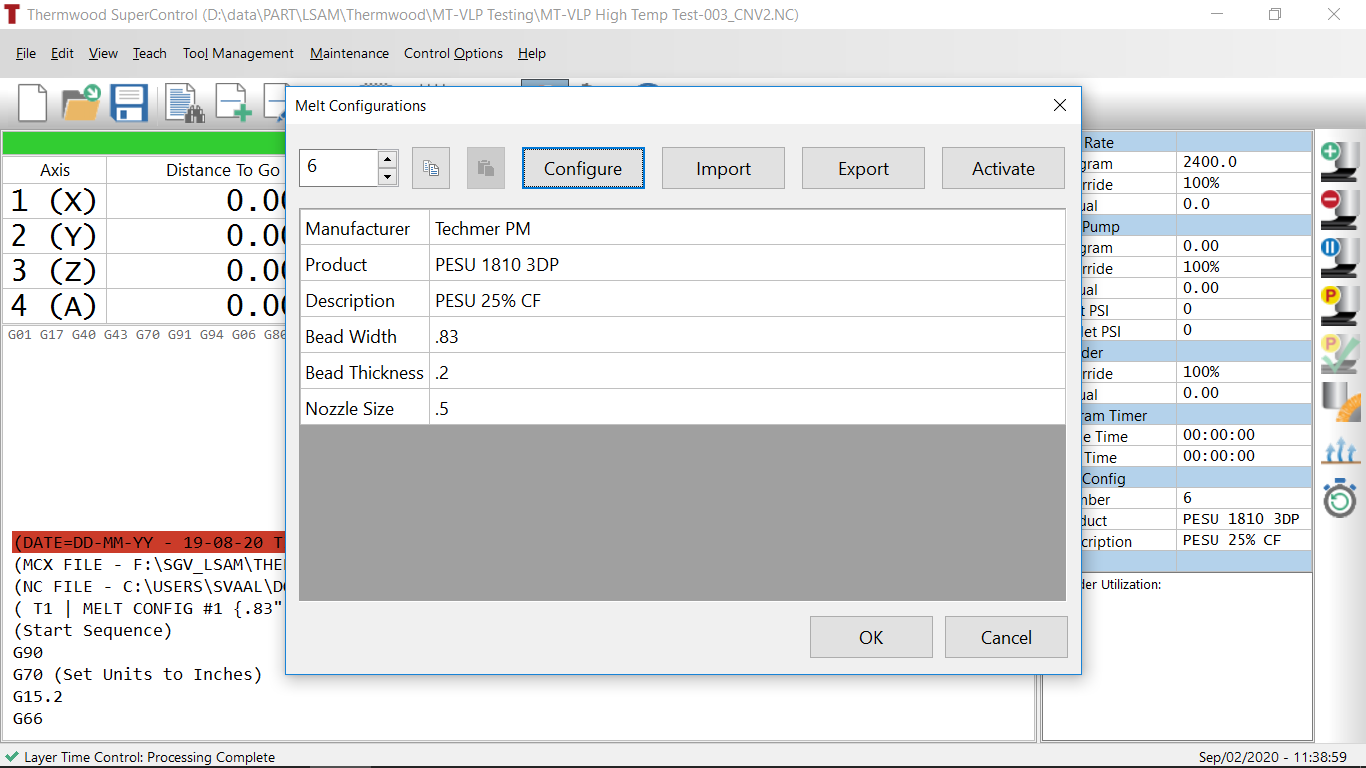
Task: Click the Activate button
Action: tap(1003, 169)
